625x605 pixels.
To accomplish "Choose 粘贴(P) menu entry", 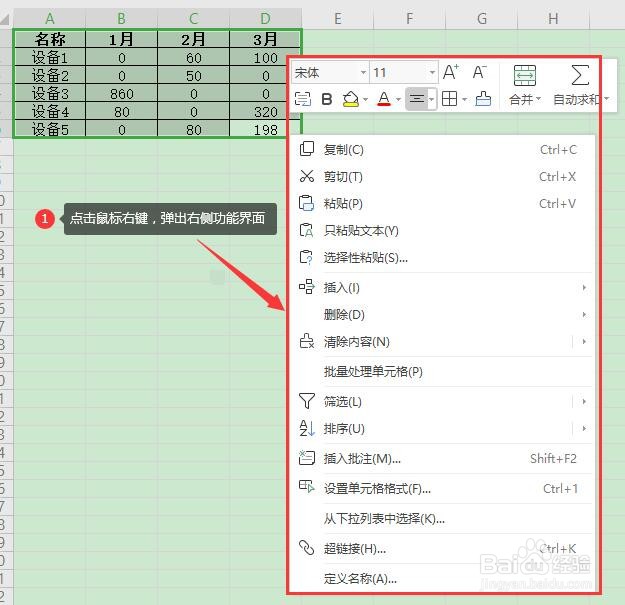I will (441, 204).
